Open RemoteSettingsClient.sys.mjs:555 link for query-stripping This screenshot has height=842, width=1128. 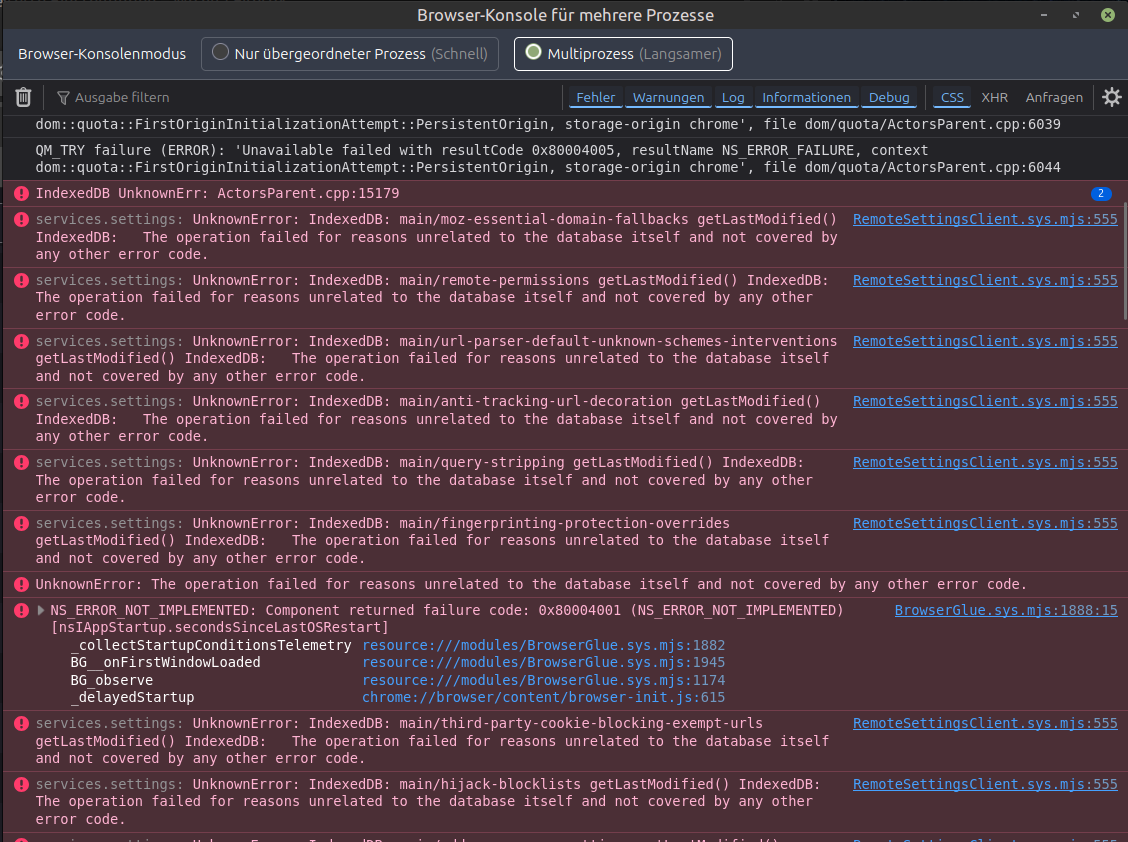[985, 463]
